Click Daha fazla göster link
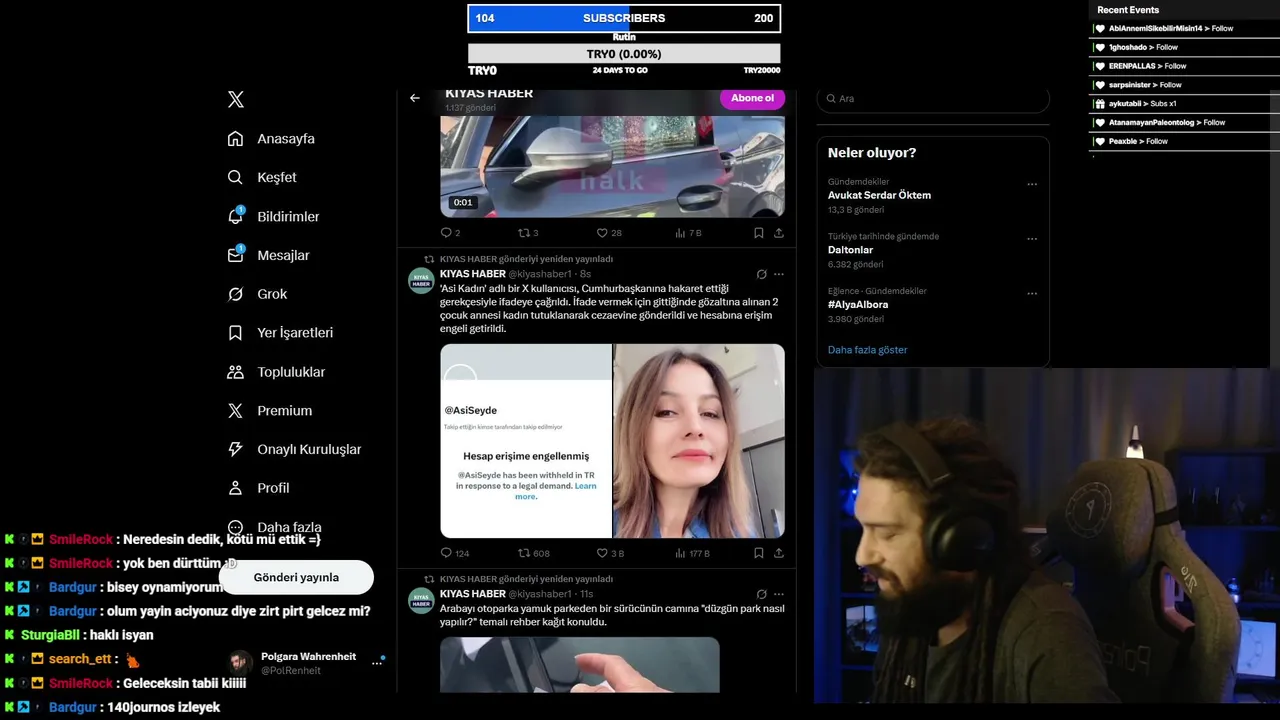The height and width of the screenshot is (720, 1280). [867, 350]
